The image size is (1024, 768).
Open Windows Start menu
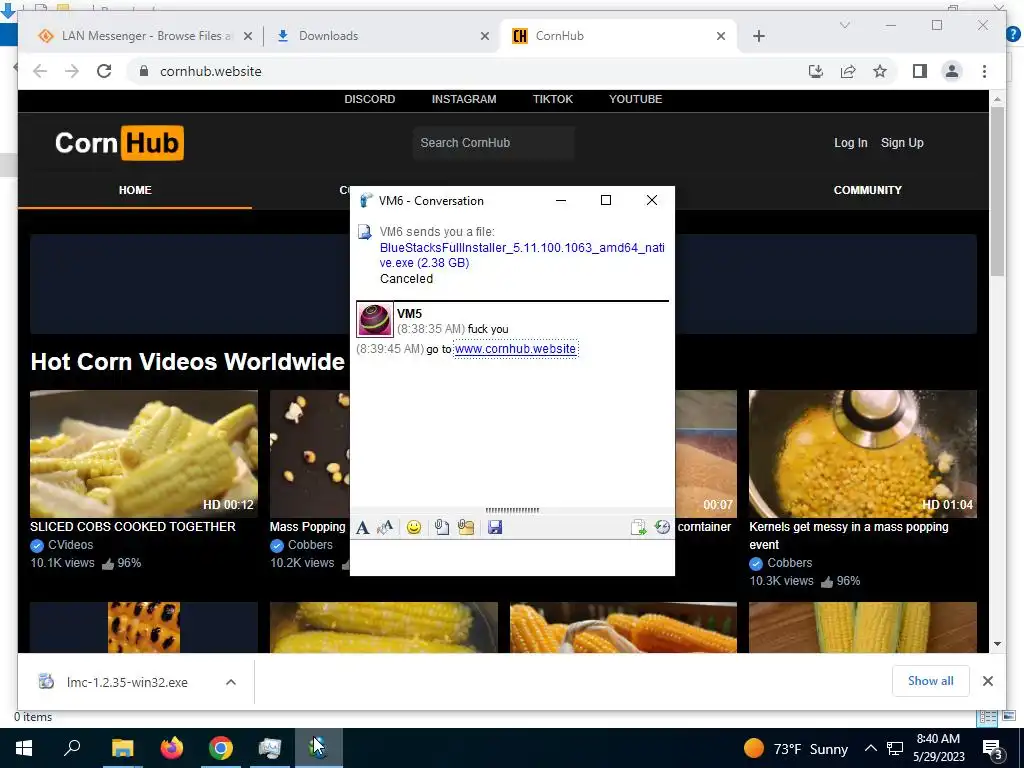(x=24, y=748)
